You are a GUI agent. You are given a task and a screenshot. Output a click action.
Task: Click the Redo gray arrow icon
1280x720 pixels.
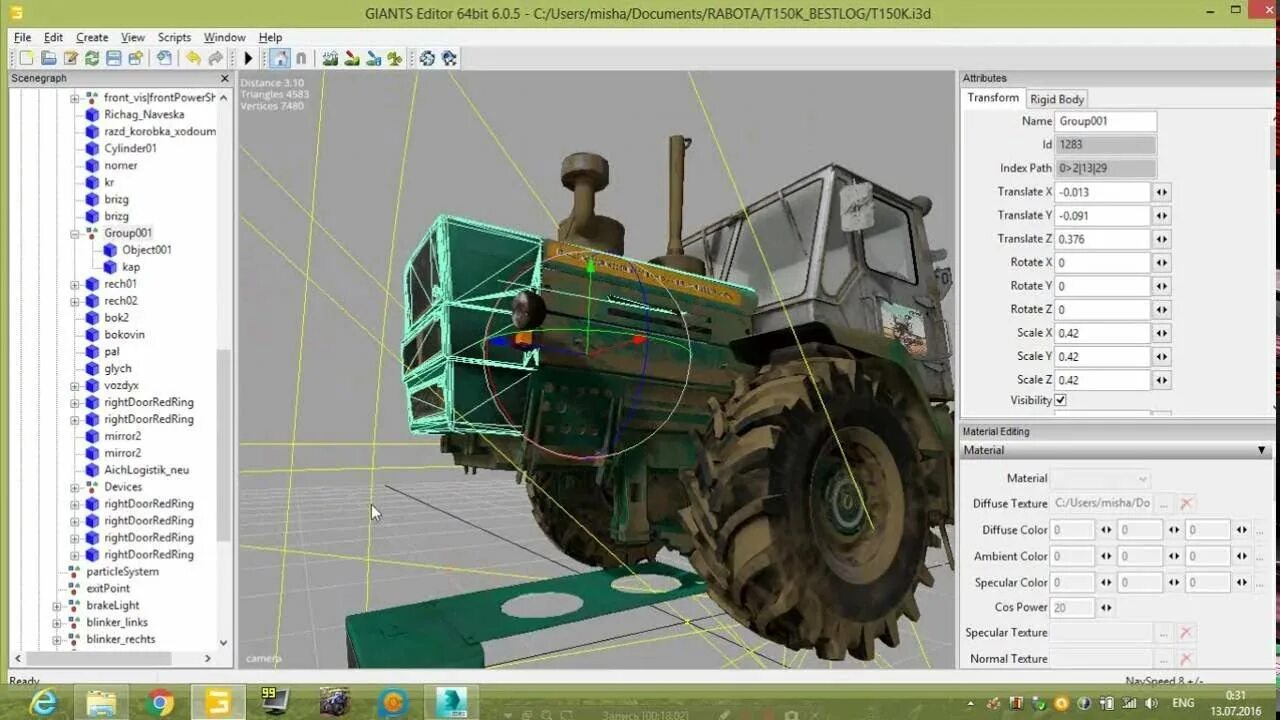[215, 59]
